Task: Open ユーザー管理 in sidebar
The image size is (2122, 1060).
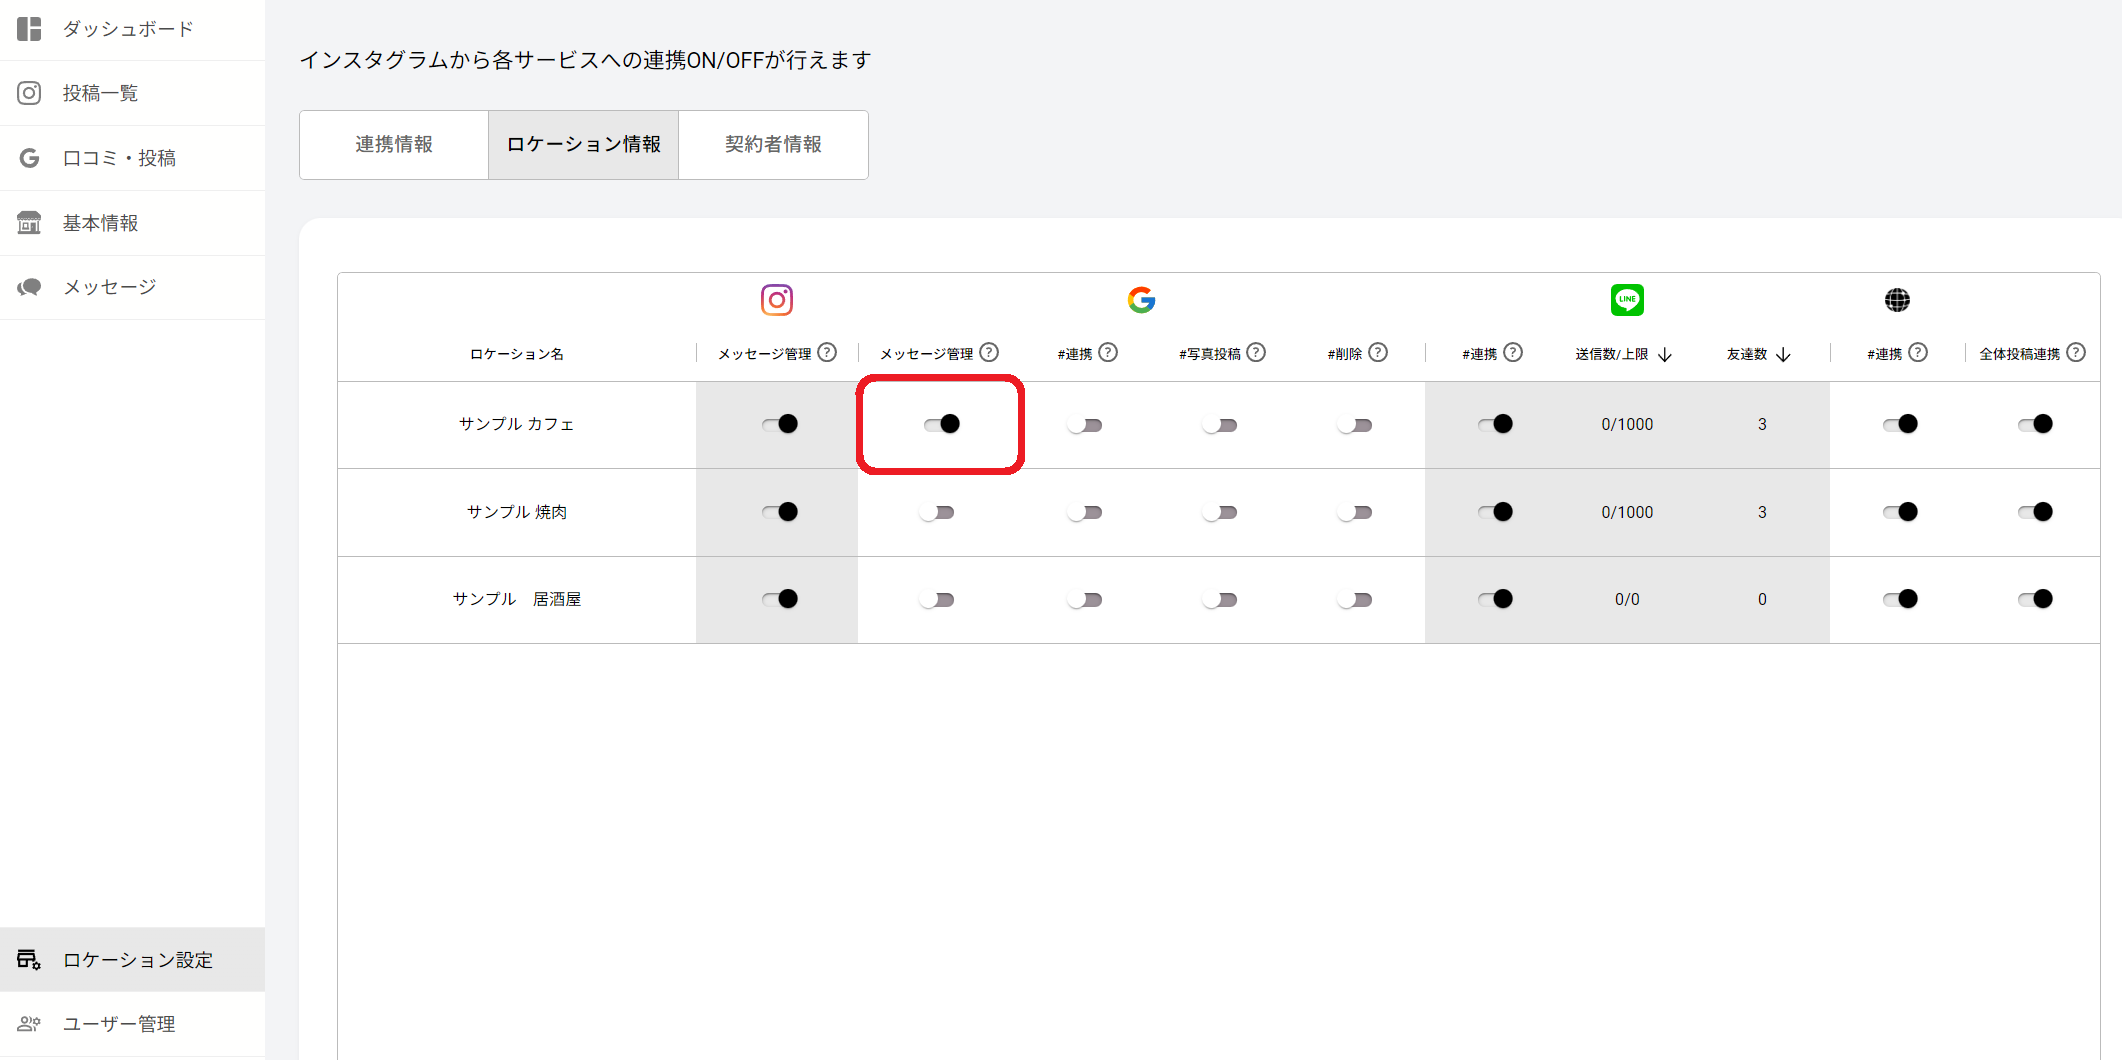Action: pyautogui.click(x=119, y=1024)
